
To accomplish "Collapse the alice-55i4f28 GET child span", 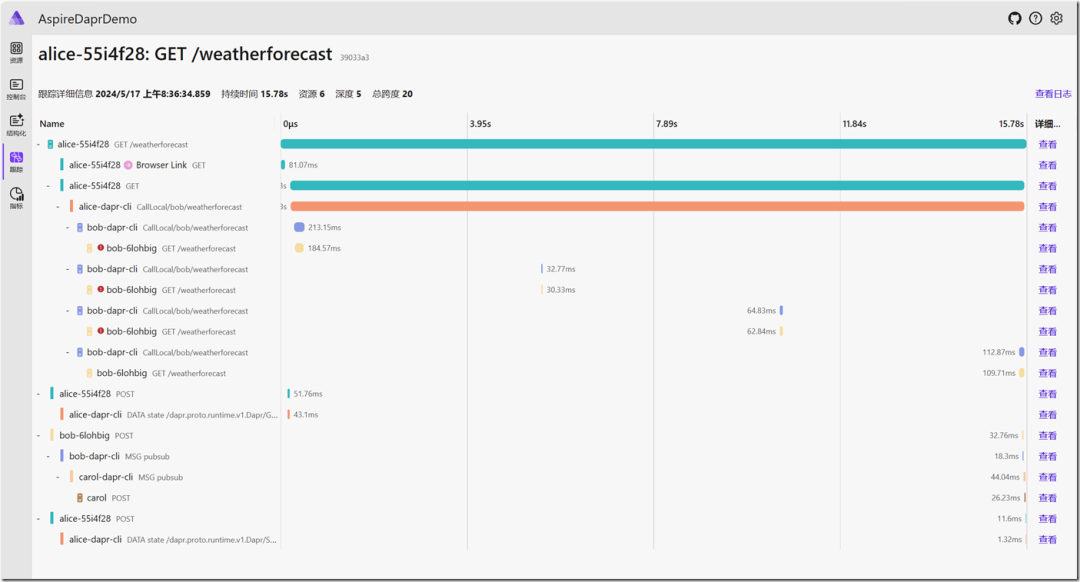I will point(48,186).
